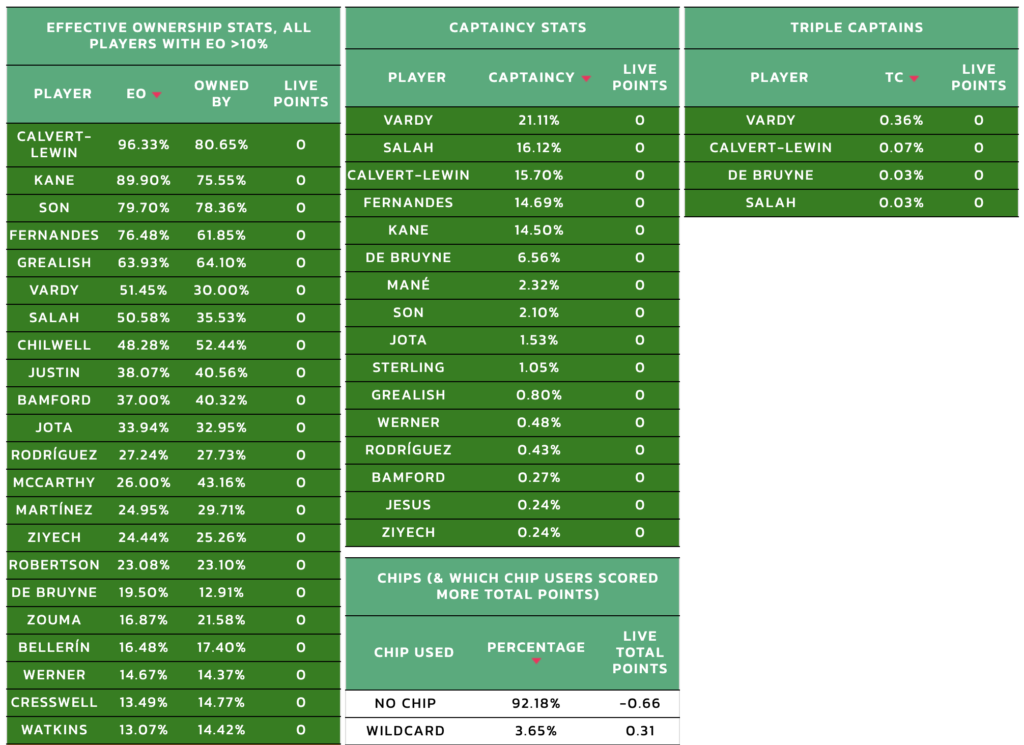Click the WILDCARD chip row
1024x745 pixels.
(x=512, y=731)
